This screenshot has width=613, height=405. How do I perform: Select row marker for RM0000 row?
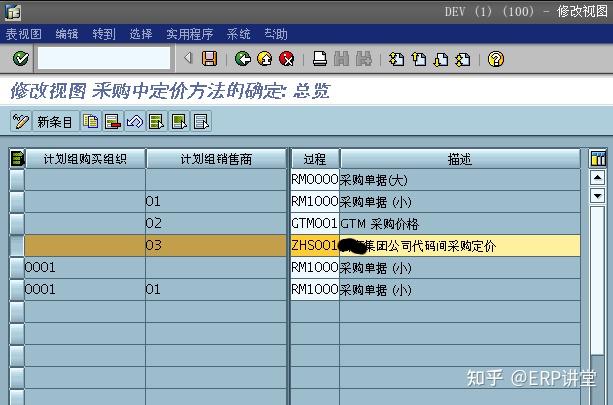click(17, 180)
